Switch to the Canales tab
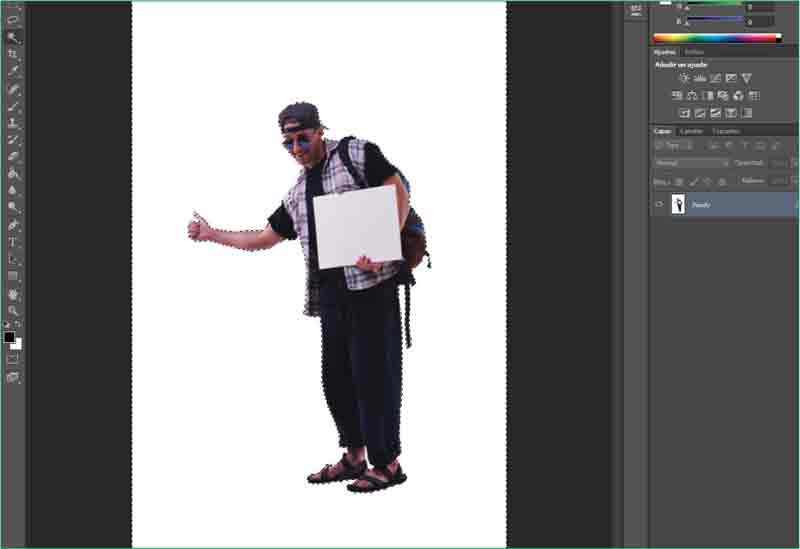Viewport: 800px width, 549px height. [x=691, y=131]
